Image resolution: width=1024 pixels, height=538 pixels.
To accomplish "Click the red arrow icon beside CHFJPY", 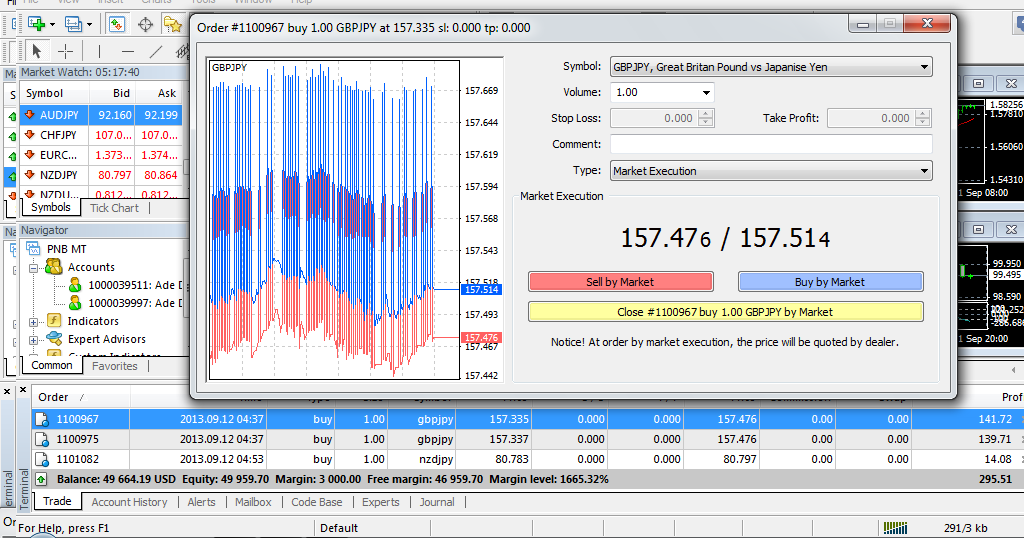I will click(29, 134).
